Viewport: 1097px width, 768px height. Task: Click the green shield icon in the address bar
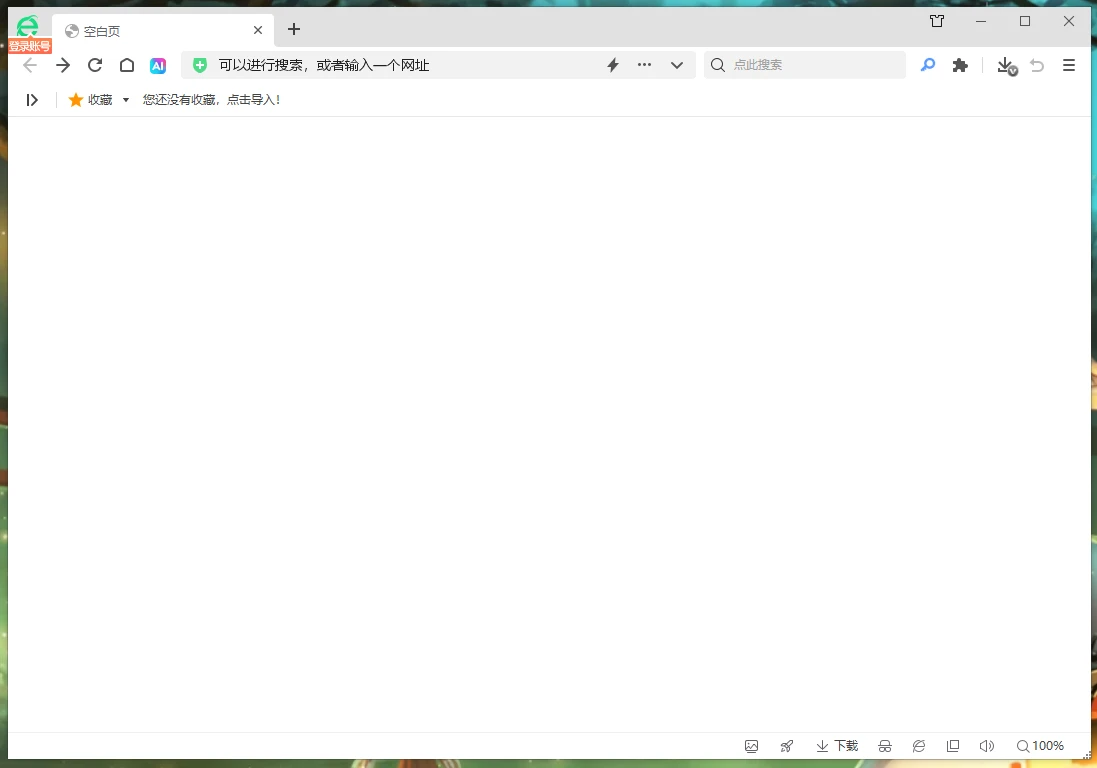(x=200, y=65)
